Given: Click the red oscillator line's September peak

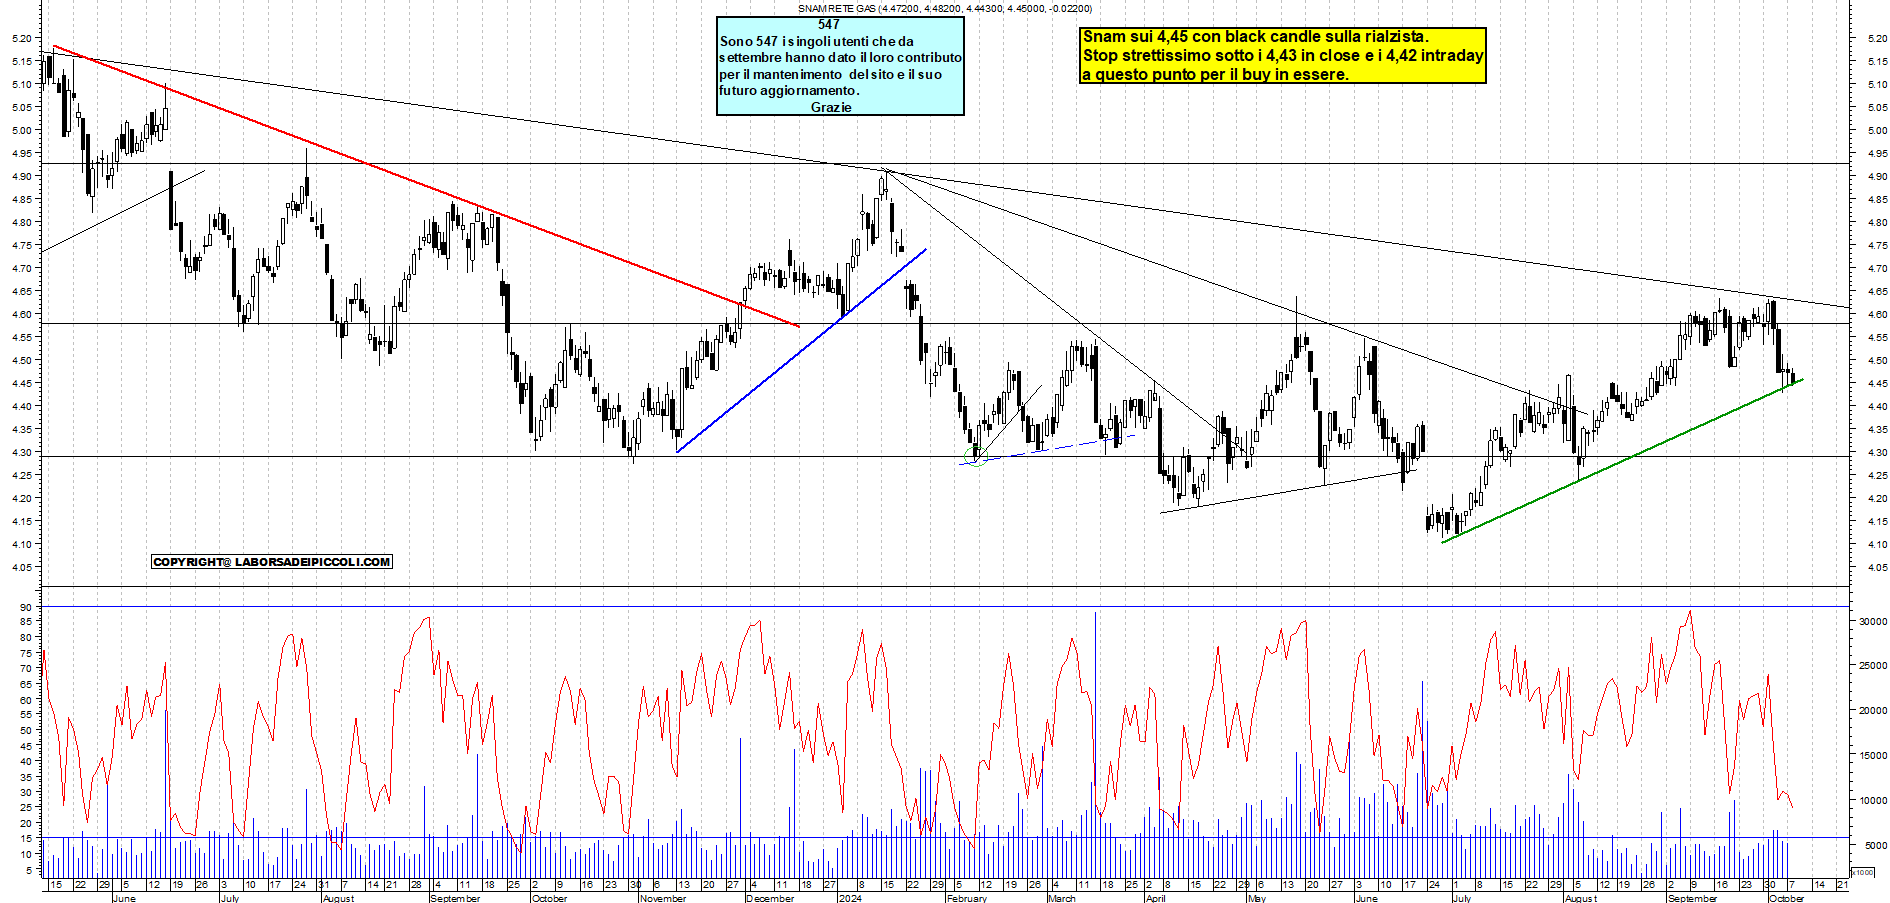Looking at the screenshot, I should [x=1690, y=612].
